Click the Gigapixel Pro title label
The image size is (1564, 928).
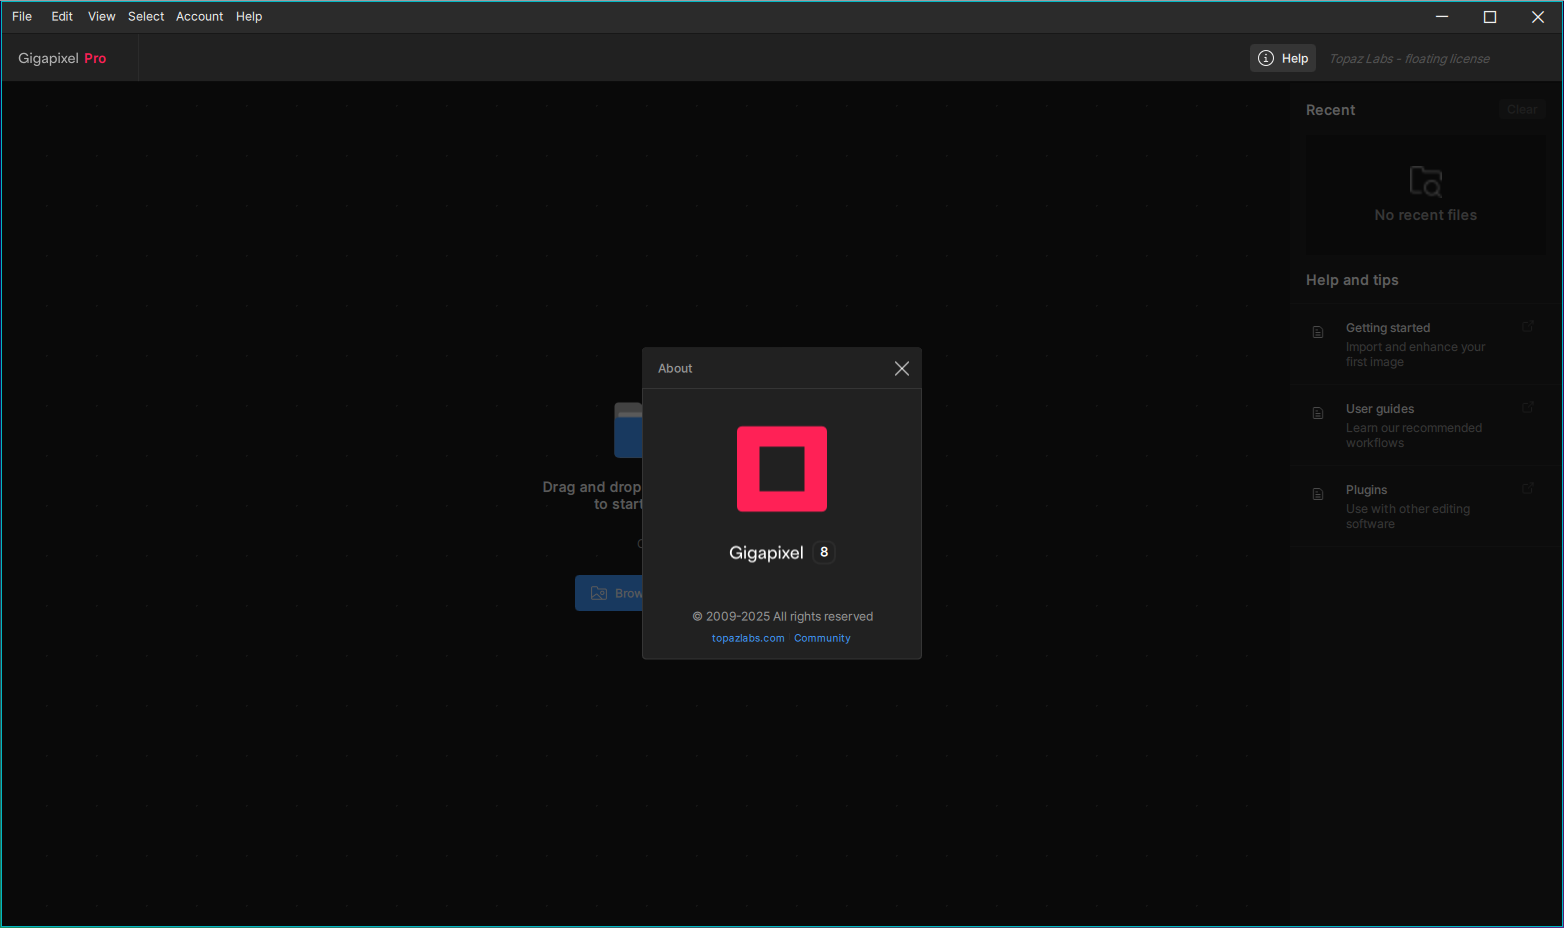coord(62,58)
